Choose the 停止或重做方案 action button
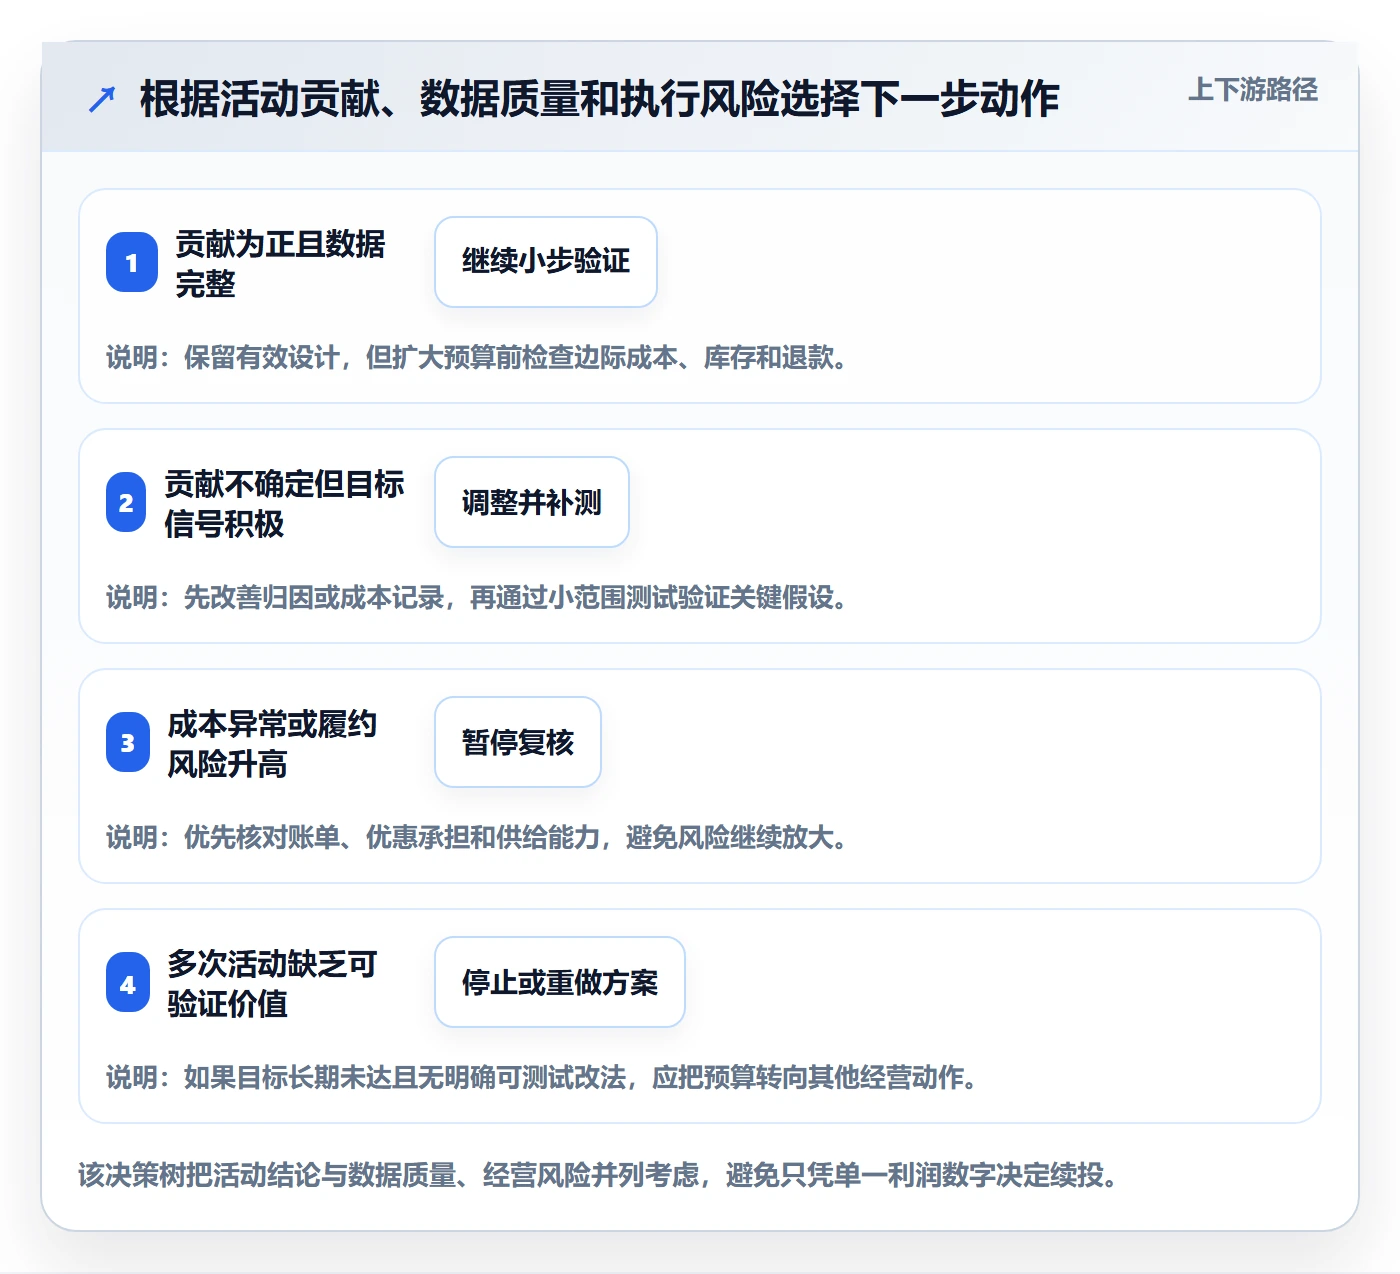This screenshot has width=1400, height=1274. (x=560, y=982)
